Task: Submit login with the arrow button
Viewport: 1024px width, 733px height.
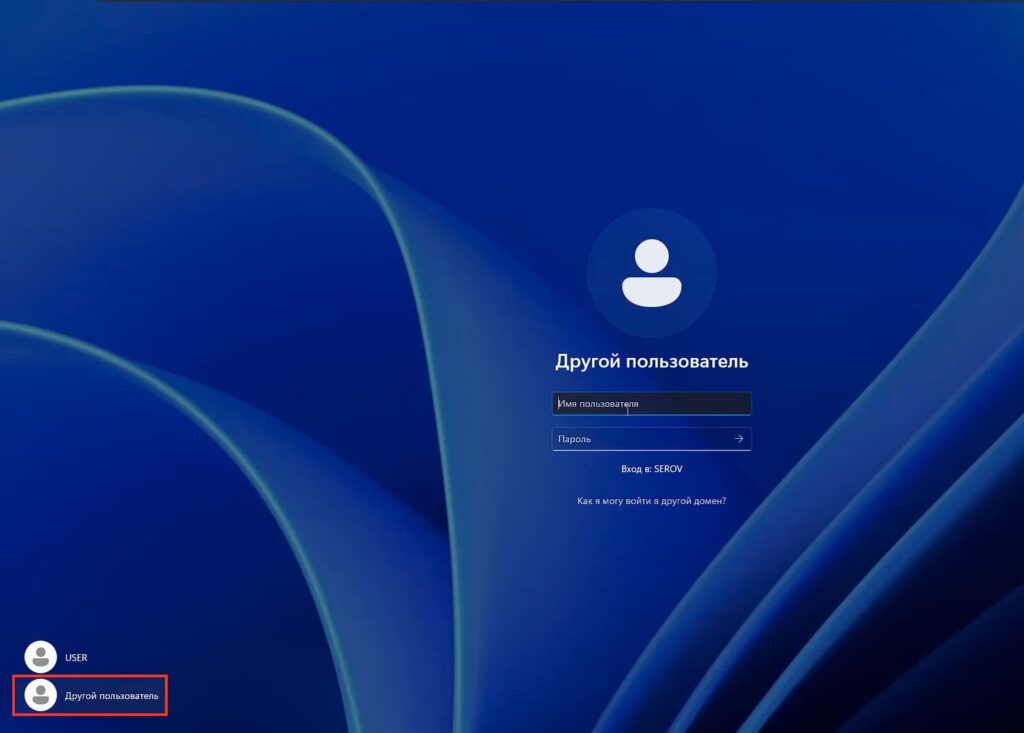Action: pyautogui.click(x=739, y=439)
